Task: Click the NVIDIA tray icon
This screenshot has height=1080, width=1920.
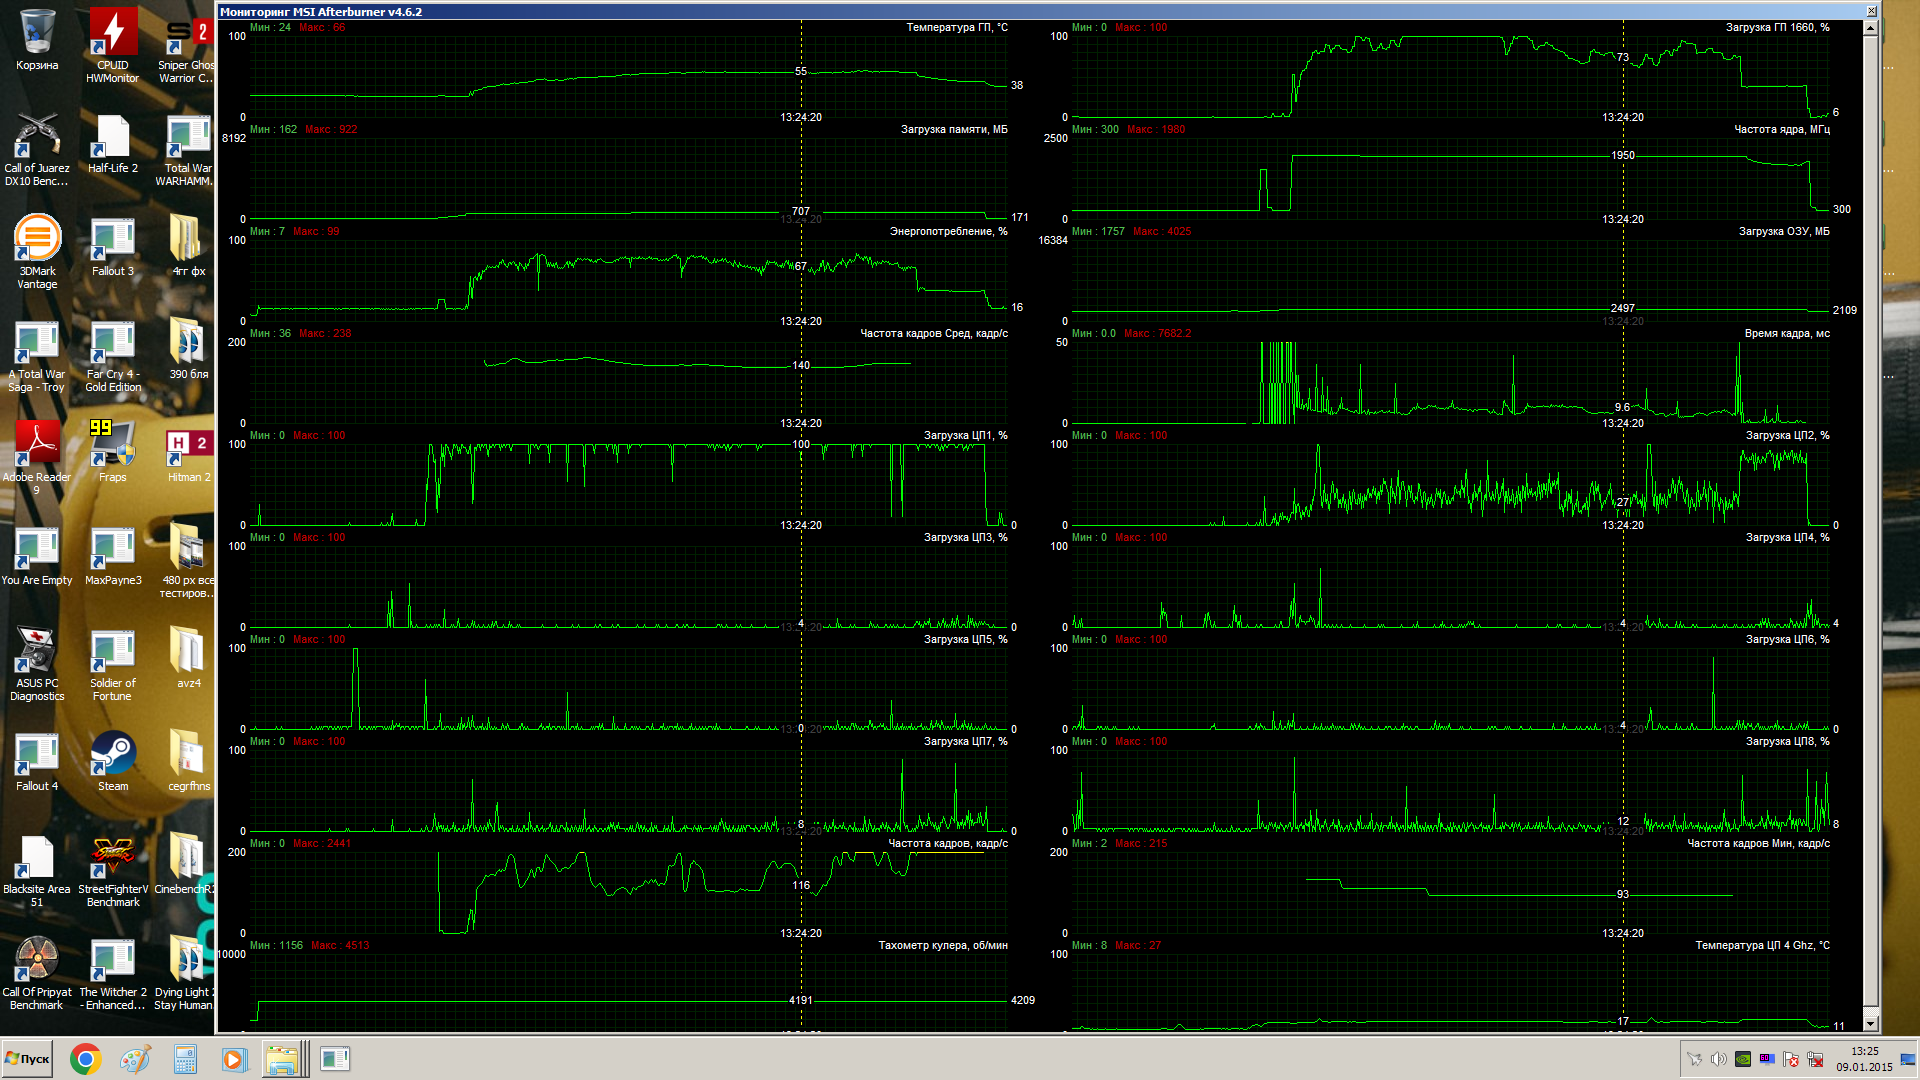Action: tap(1743, 1059)
